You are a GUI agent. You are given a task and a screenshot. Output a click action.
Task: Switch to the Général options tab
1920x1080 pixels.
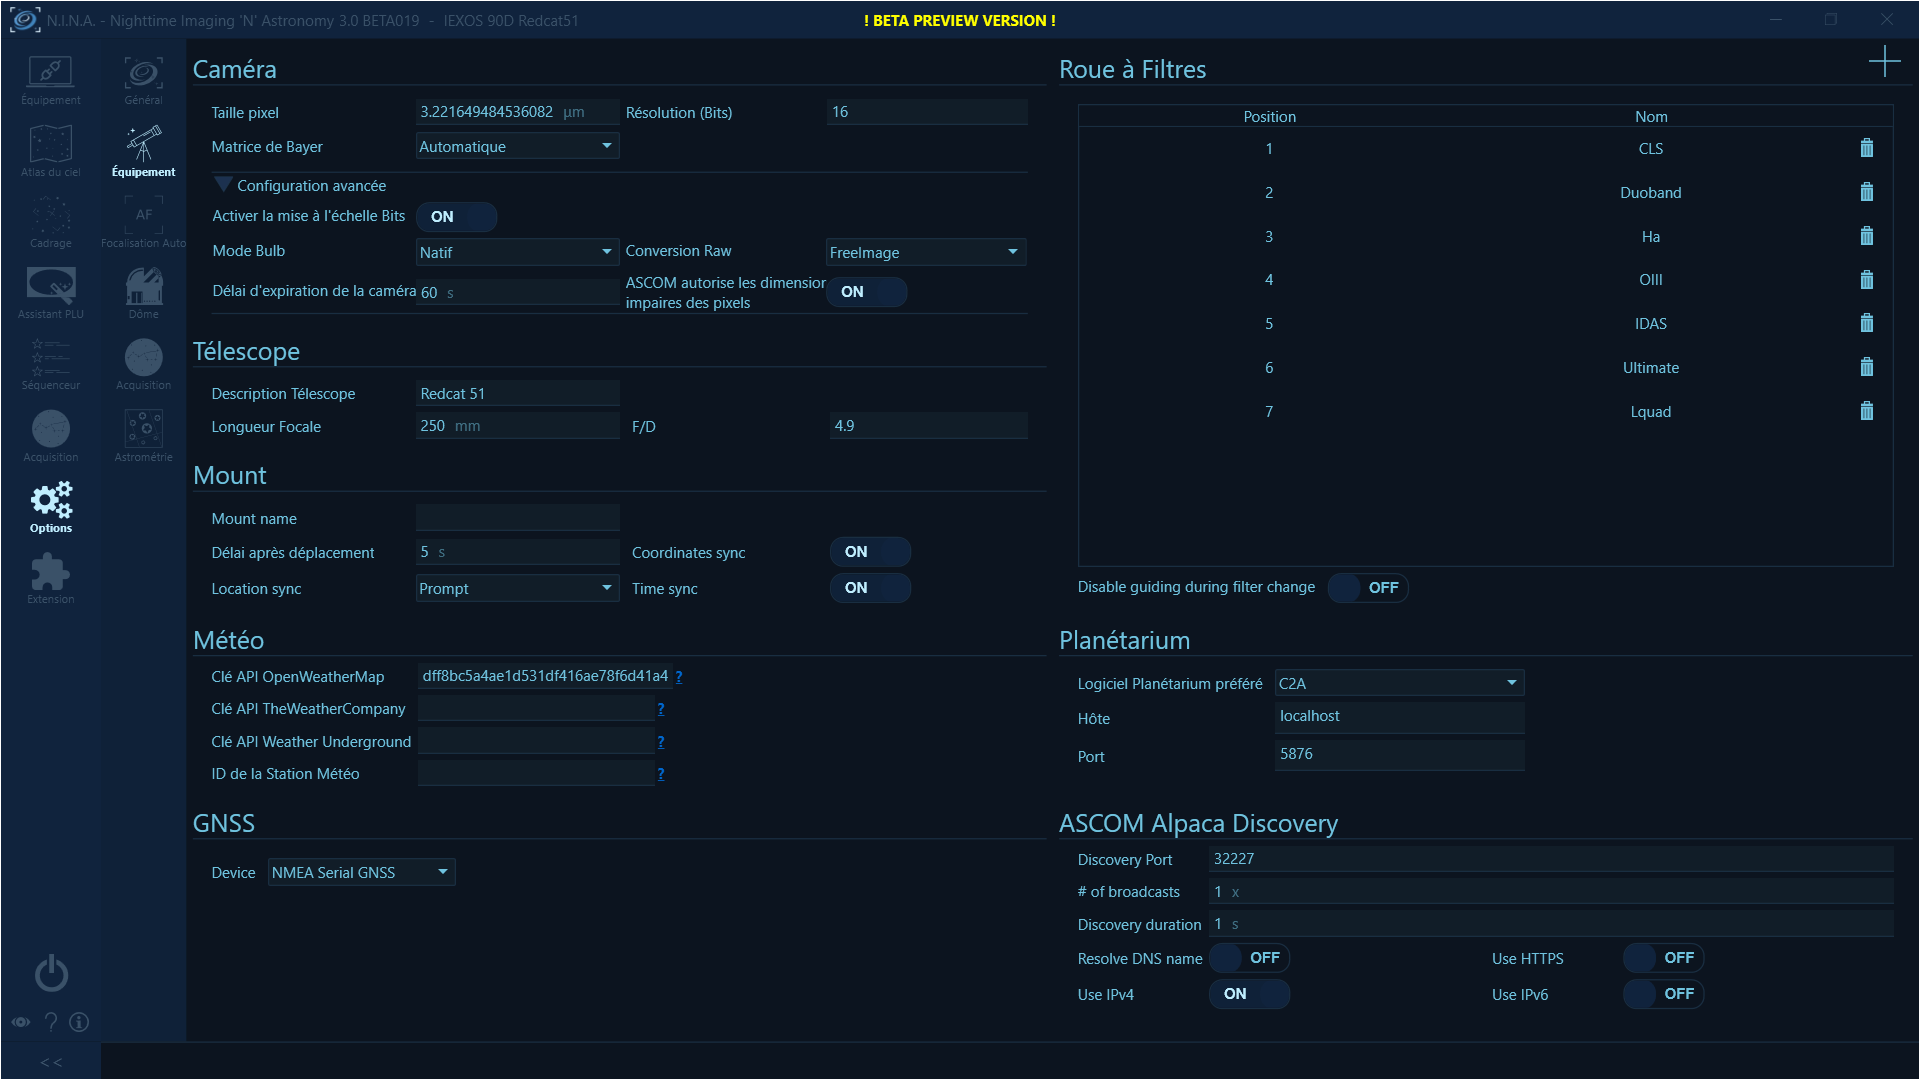coord(143,80)
